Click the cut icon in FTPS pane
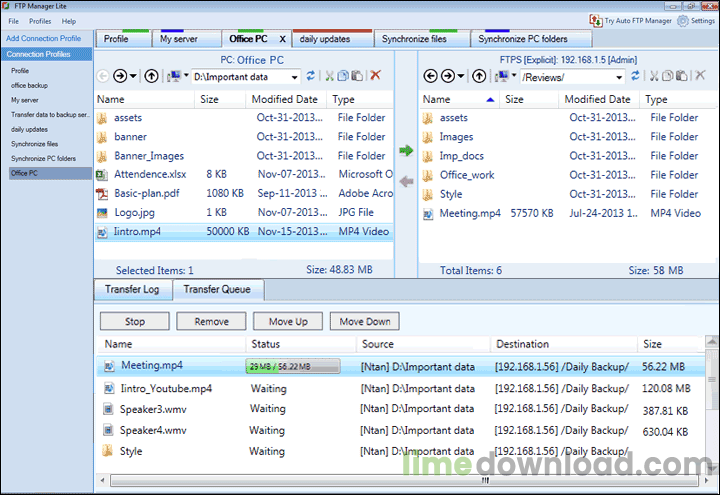Image resolution: width=720 pixels, height=495 pixels. pos(654,76)
